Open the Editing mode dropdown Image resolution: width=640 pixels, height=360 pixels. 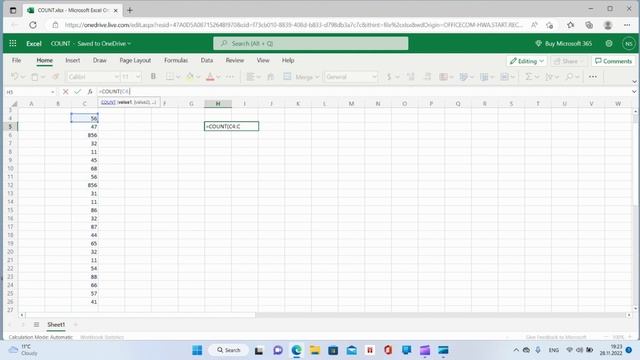[526, 61]
